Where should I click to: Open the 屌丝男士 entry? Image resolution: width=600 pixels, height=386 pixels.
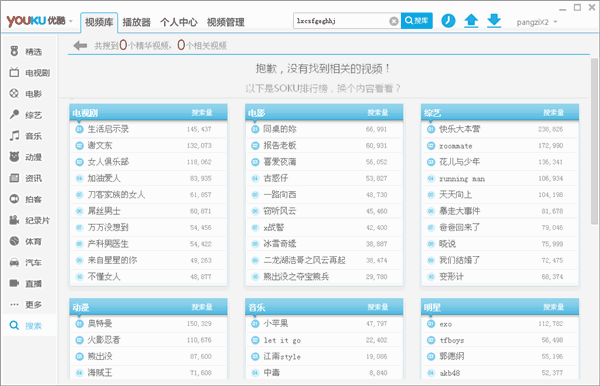(x=104, y=211)
